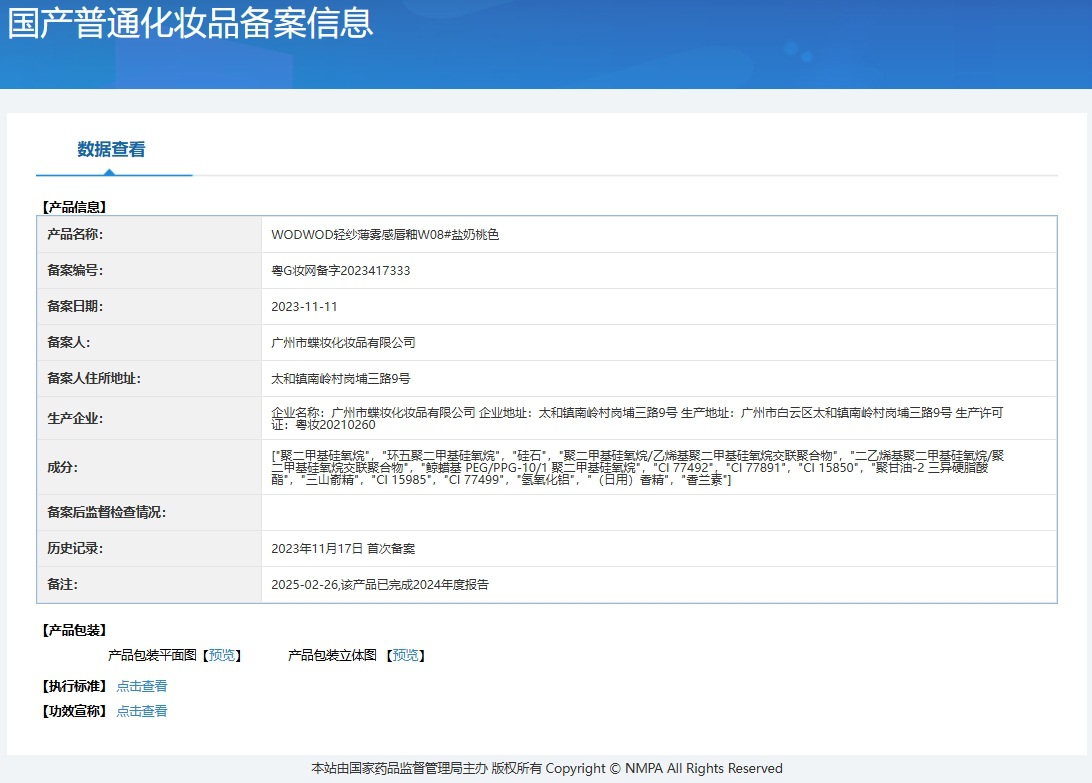The image size is (1092, 783).
Task: Click the ingredients list in 成分 row
Action: 637,467
